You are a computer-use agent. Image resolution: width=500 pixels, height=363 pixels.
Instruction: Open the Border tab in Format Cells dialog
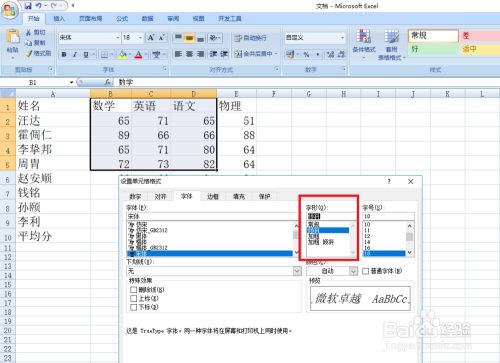(x=213, y=197)
